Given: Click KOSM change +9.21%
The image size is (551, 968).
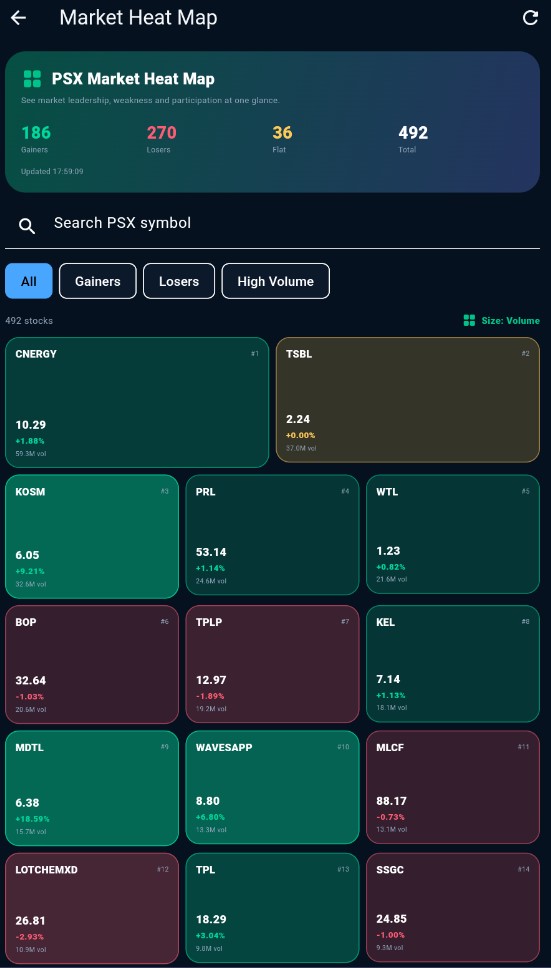Looking at the screenshot, I should [x=30, y=571].
